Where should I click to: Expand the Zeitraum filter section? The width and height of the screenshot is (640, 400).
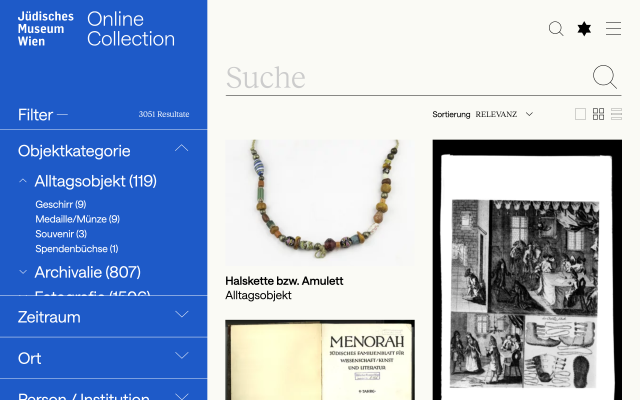[182, 314]
